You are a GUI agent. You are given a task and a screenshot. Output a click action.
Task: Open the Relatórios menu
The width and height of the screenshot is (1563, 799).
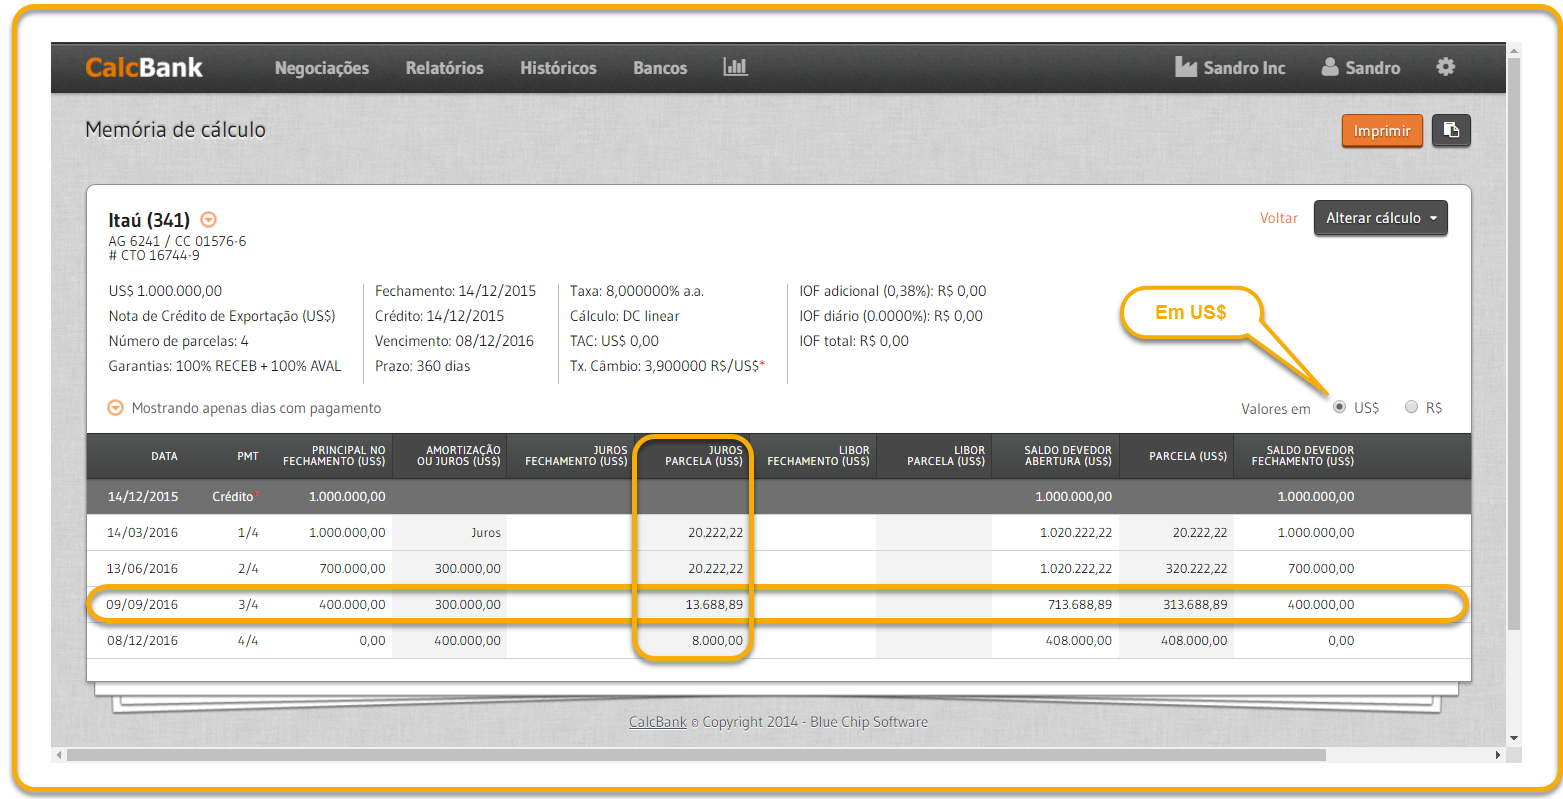click(x=444, y=68)
